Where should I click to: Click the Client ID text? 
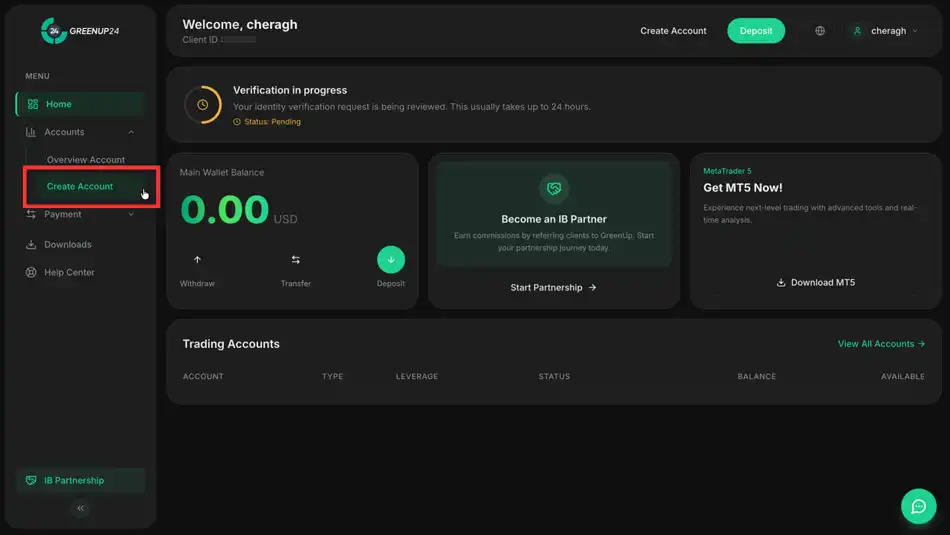pyautogui.click(x=219, y=40)
